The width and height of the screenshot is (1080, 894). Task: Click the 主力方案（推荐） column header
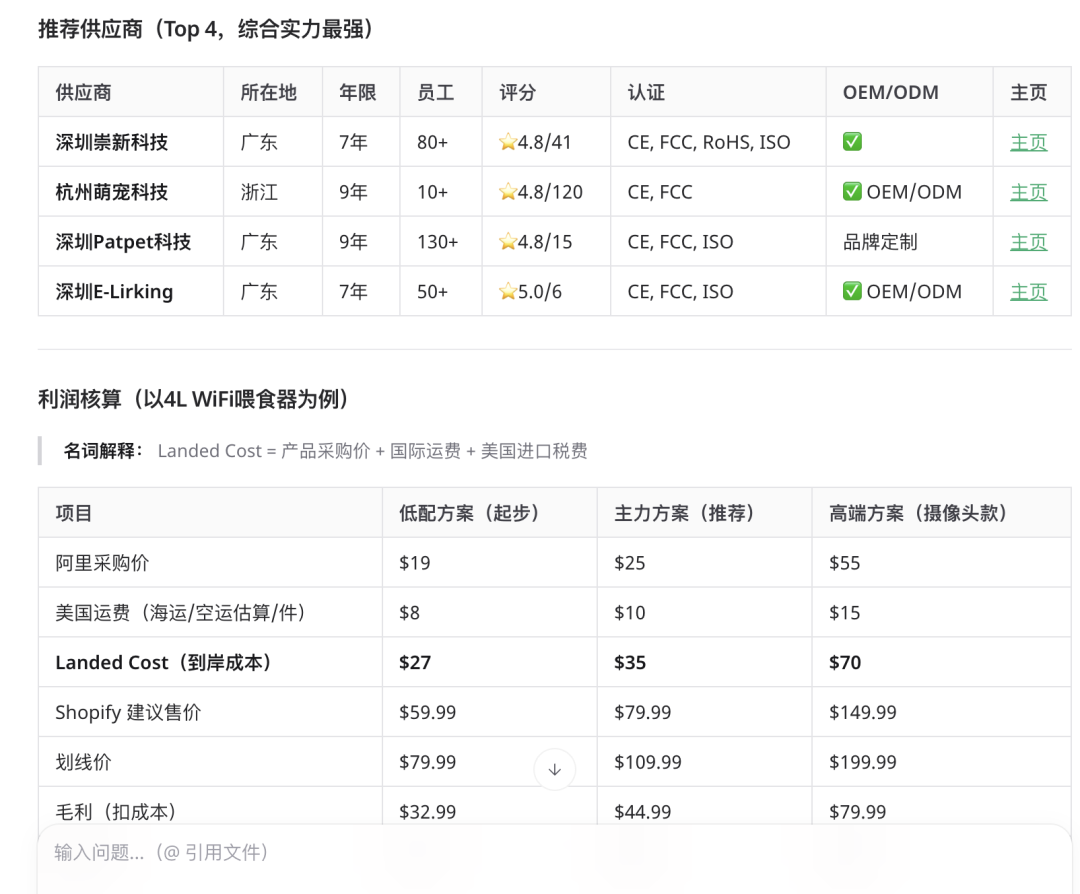tap(684, 513)
